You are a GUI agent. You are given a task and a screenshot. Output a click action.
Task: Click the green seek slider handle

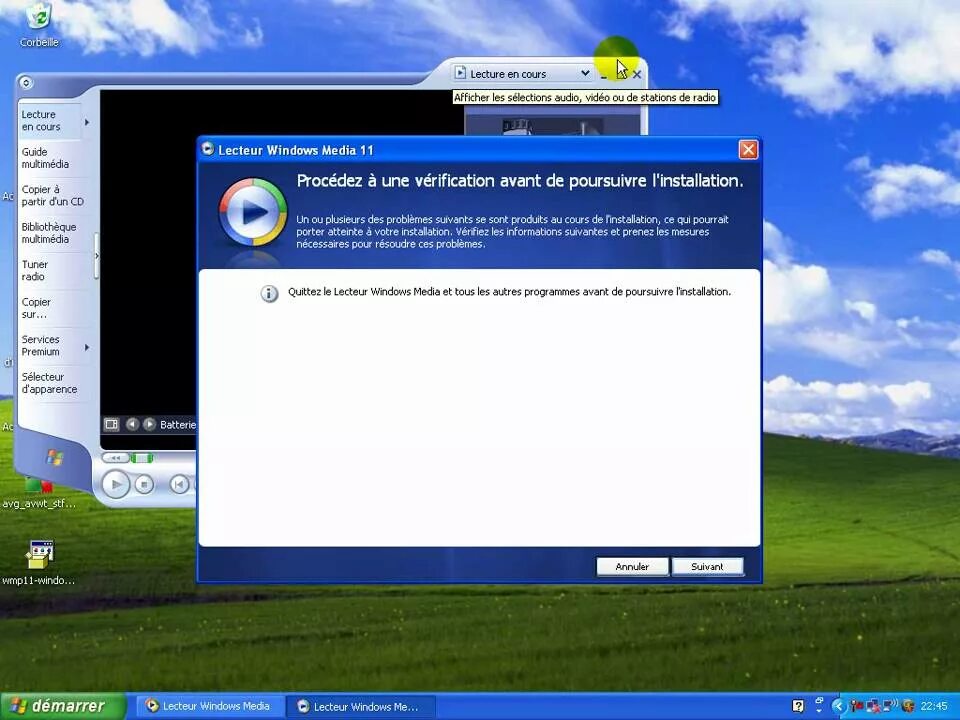142,457
